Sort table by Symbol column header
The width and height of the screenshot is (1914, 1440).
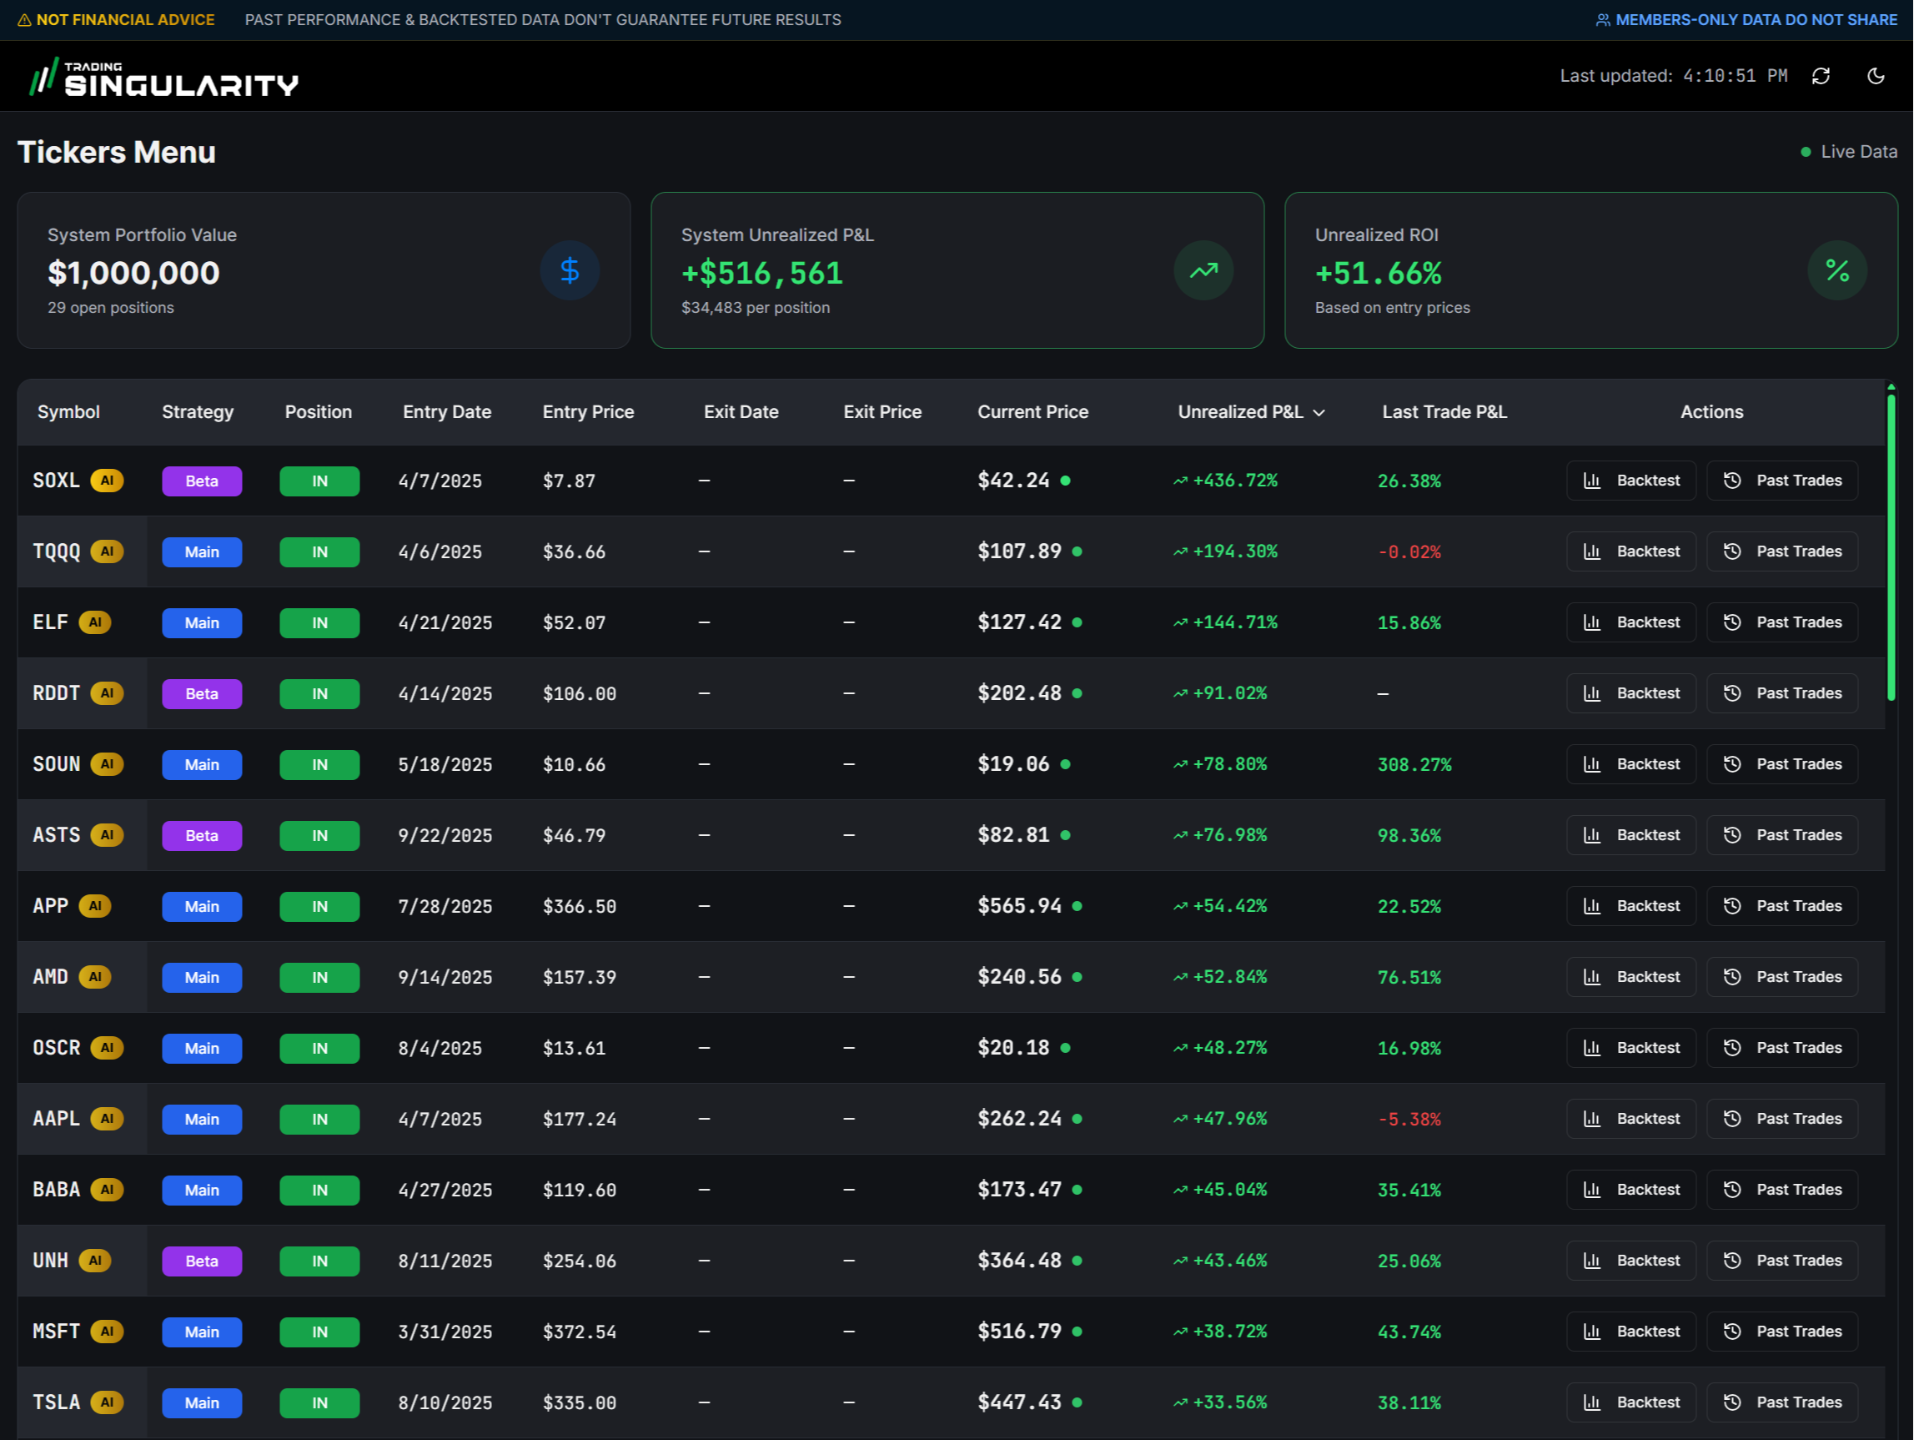click(69, 412)
